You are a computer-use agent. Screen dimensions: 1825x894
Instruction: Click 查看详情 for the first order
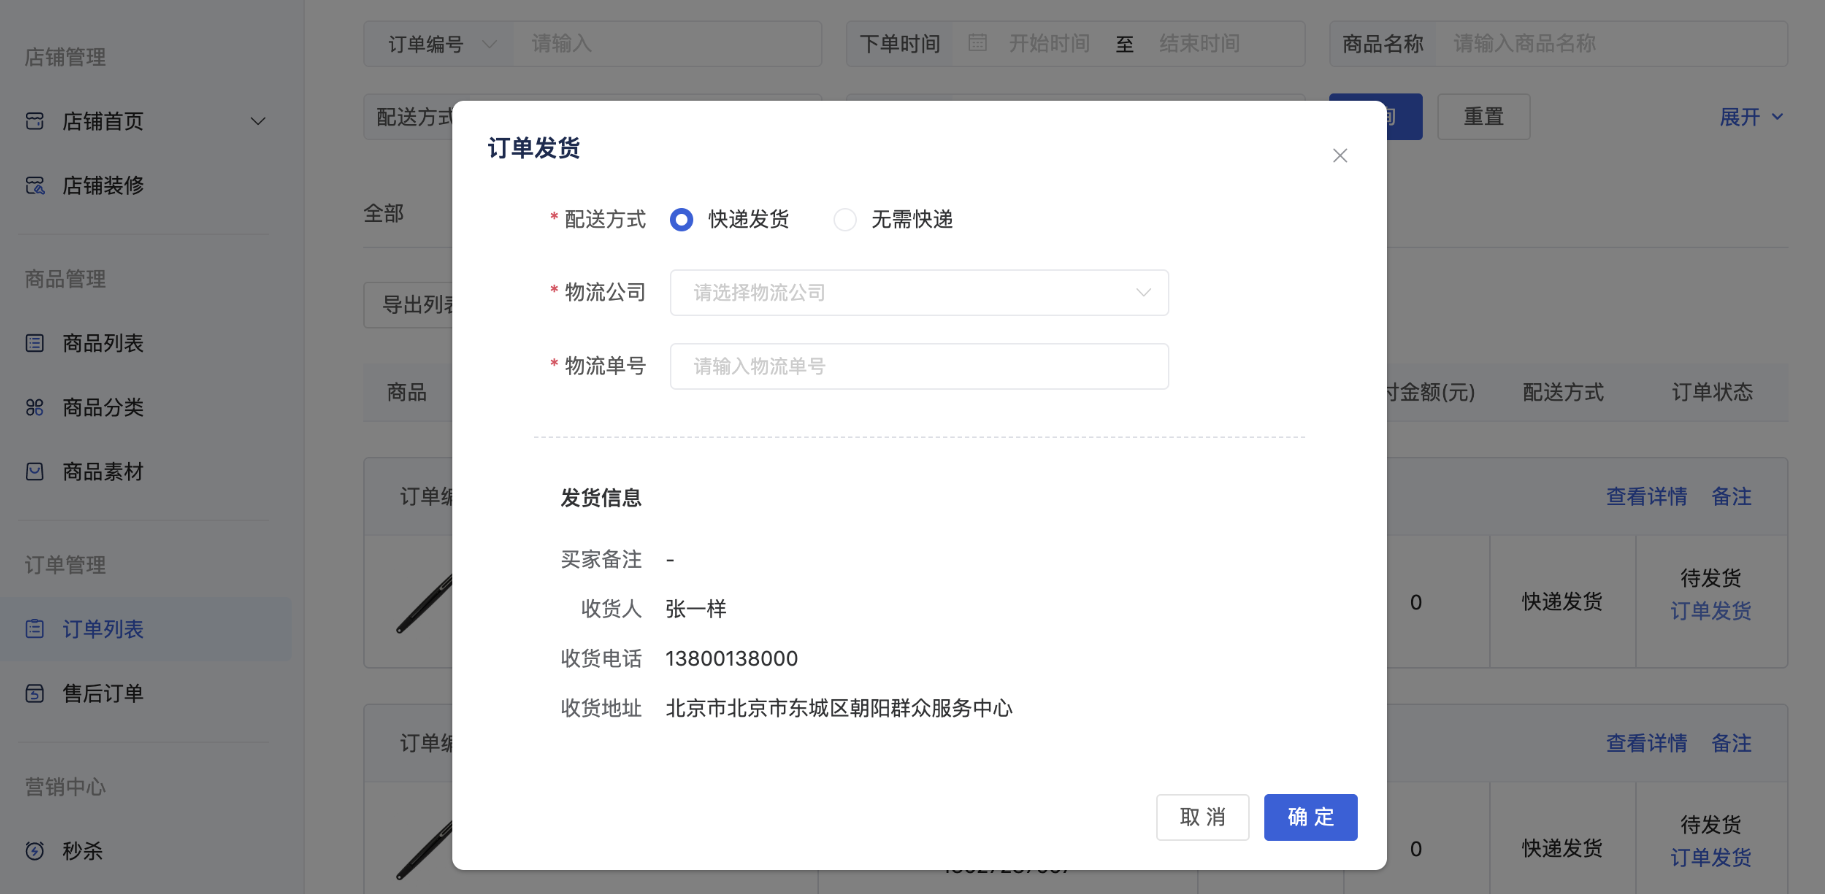pyautogui.click(x=1646, y=497)
